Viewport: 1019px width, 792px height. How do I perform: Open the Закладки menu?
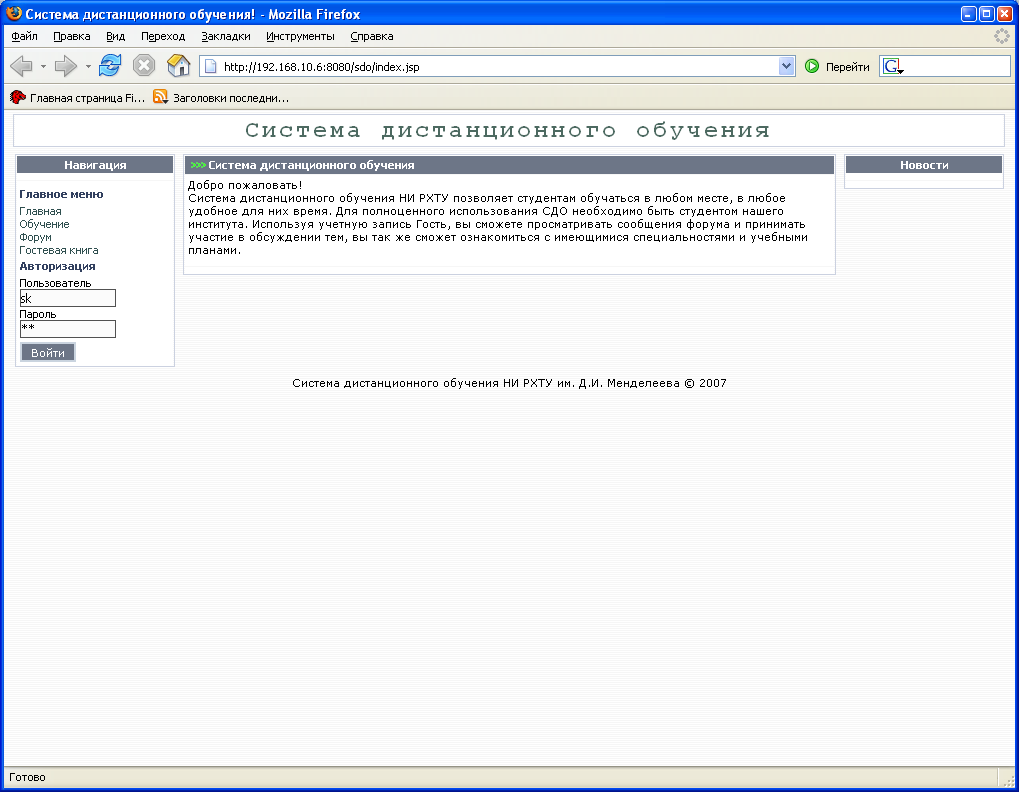[x=226, y=36]
